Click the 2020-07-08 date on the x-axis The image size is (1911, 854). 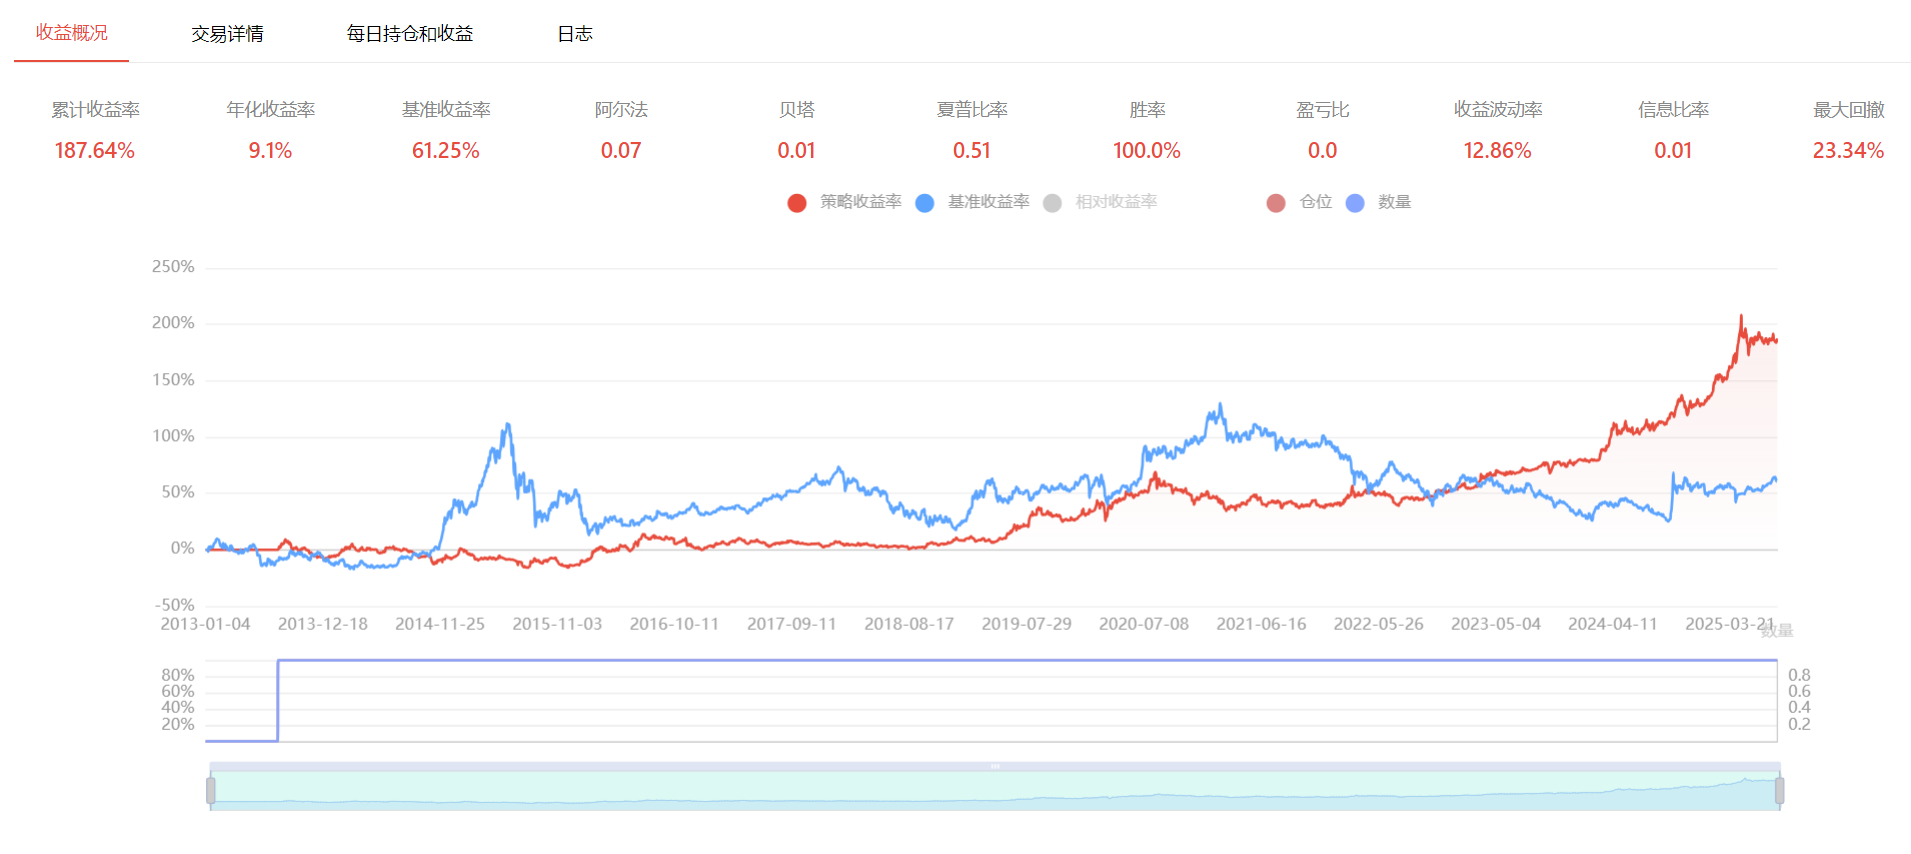1144,624
